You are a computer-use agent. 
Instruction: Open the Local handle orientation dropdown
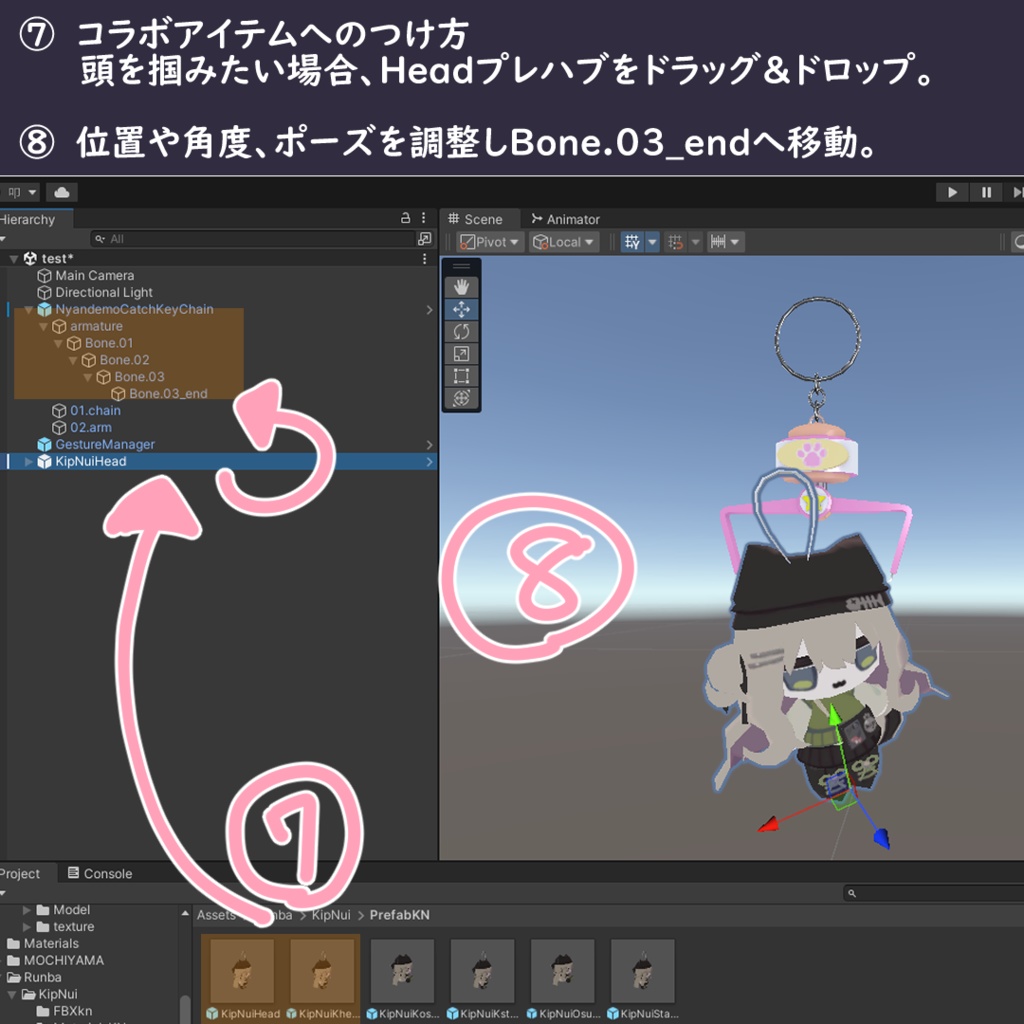(563, 241)
